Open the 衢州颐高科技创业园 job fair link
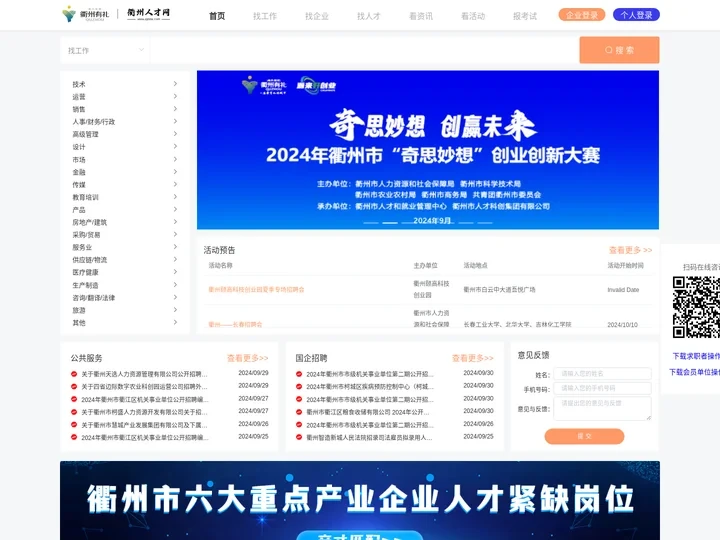 (256, 289)
